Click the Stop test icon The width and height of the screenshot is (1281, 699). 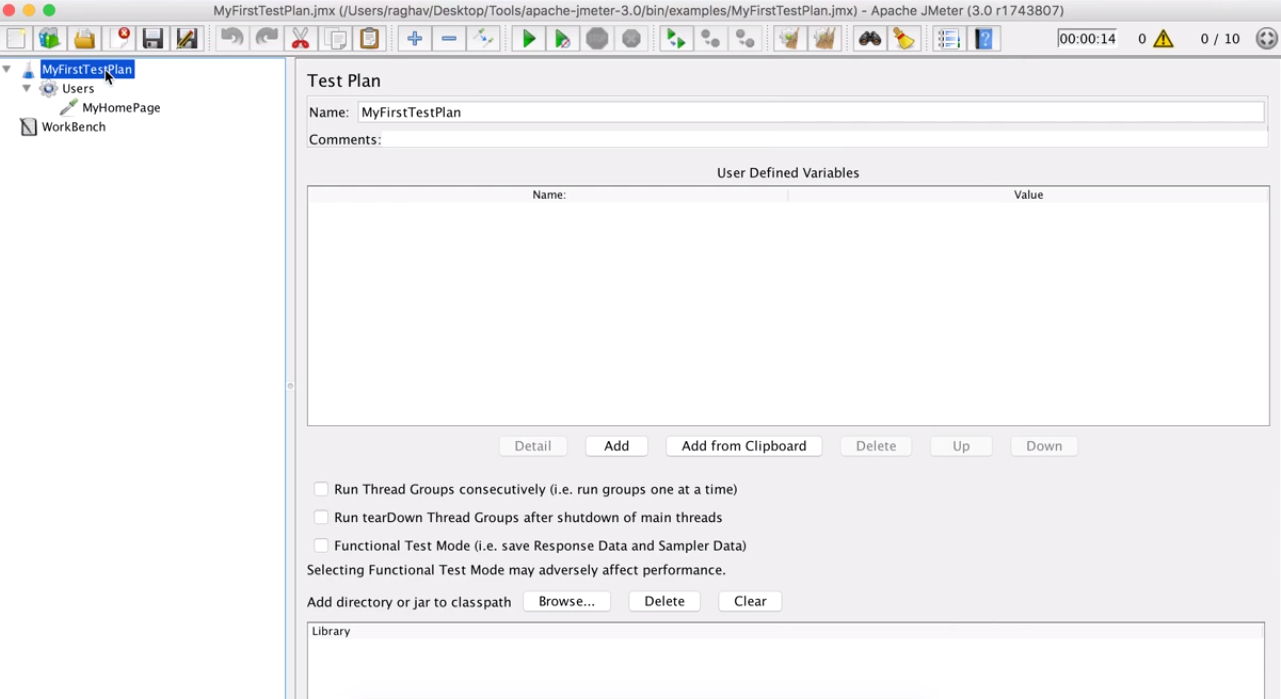(x=597, y=39)
